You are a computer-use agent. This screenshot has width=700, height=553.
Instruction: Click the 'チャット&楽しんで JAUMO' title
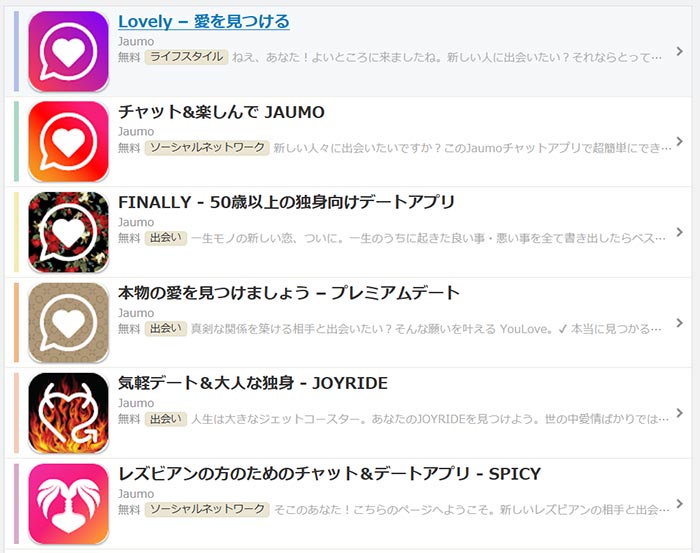[221, 112]
